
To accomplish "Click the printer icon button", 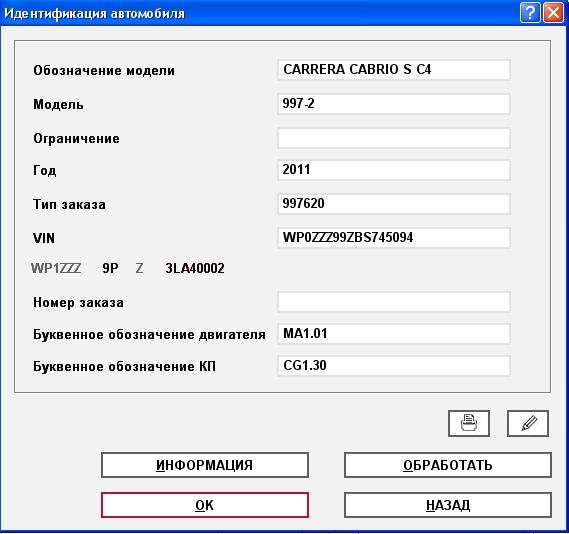I will (x=469, y=423).
